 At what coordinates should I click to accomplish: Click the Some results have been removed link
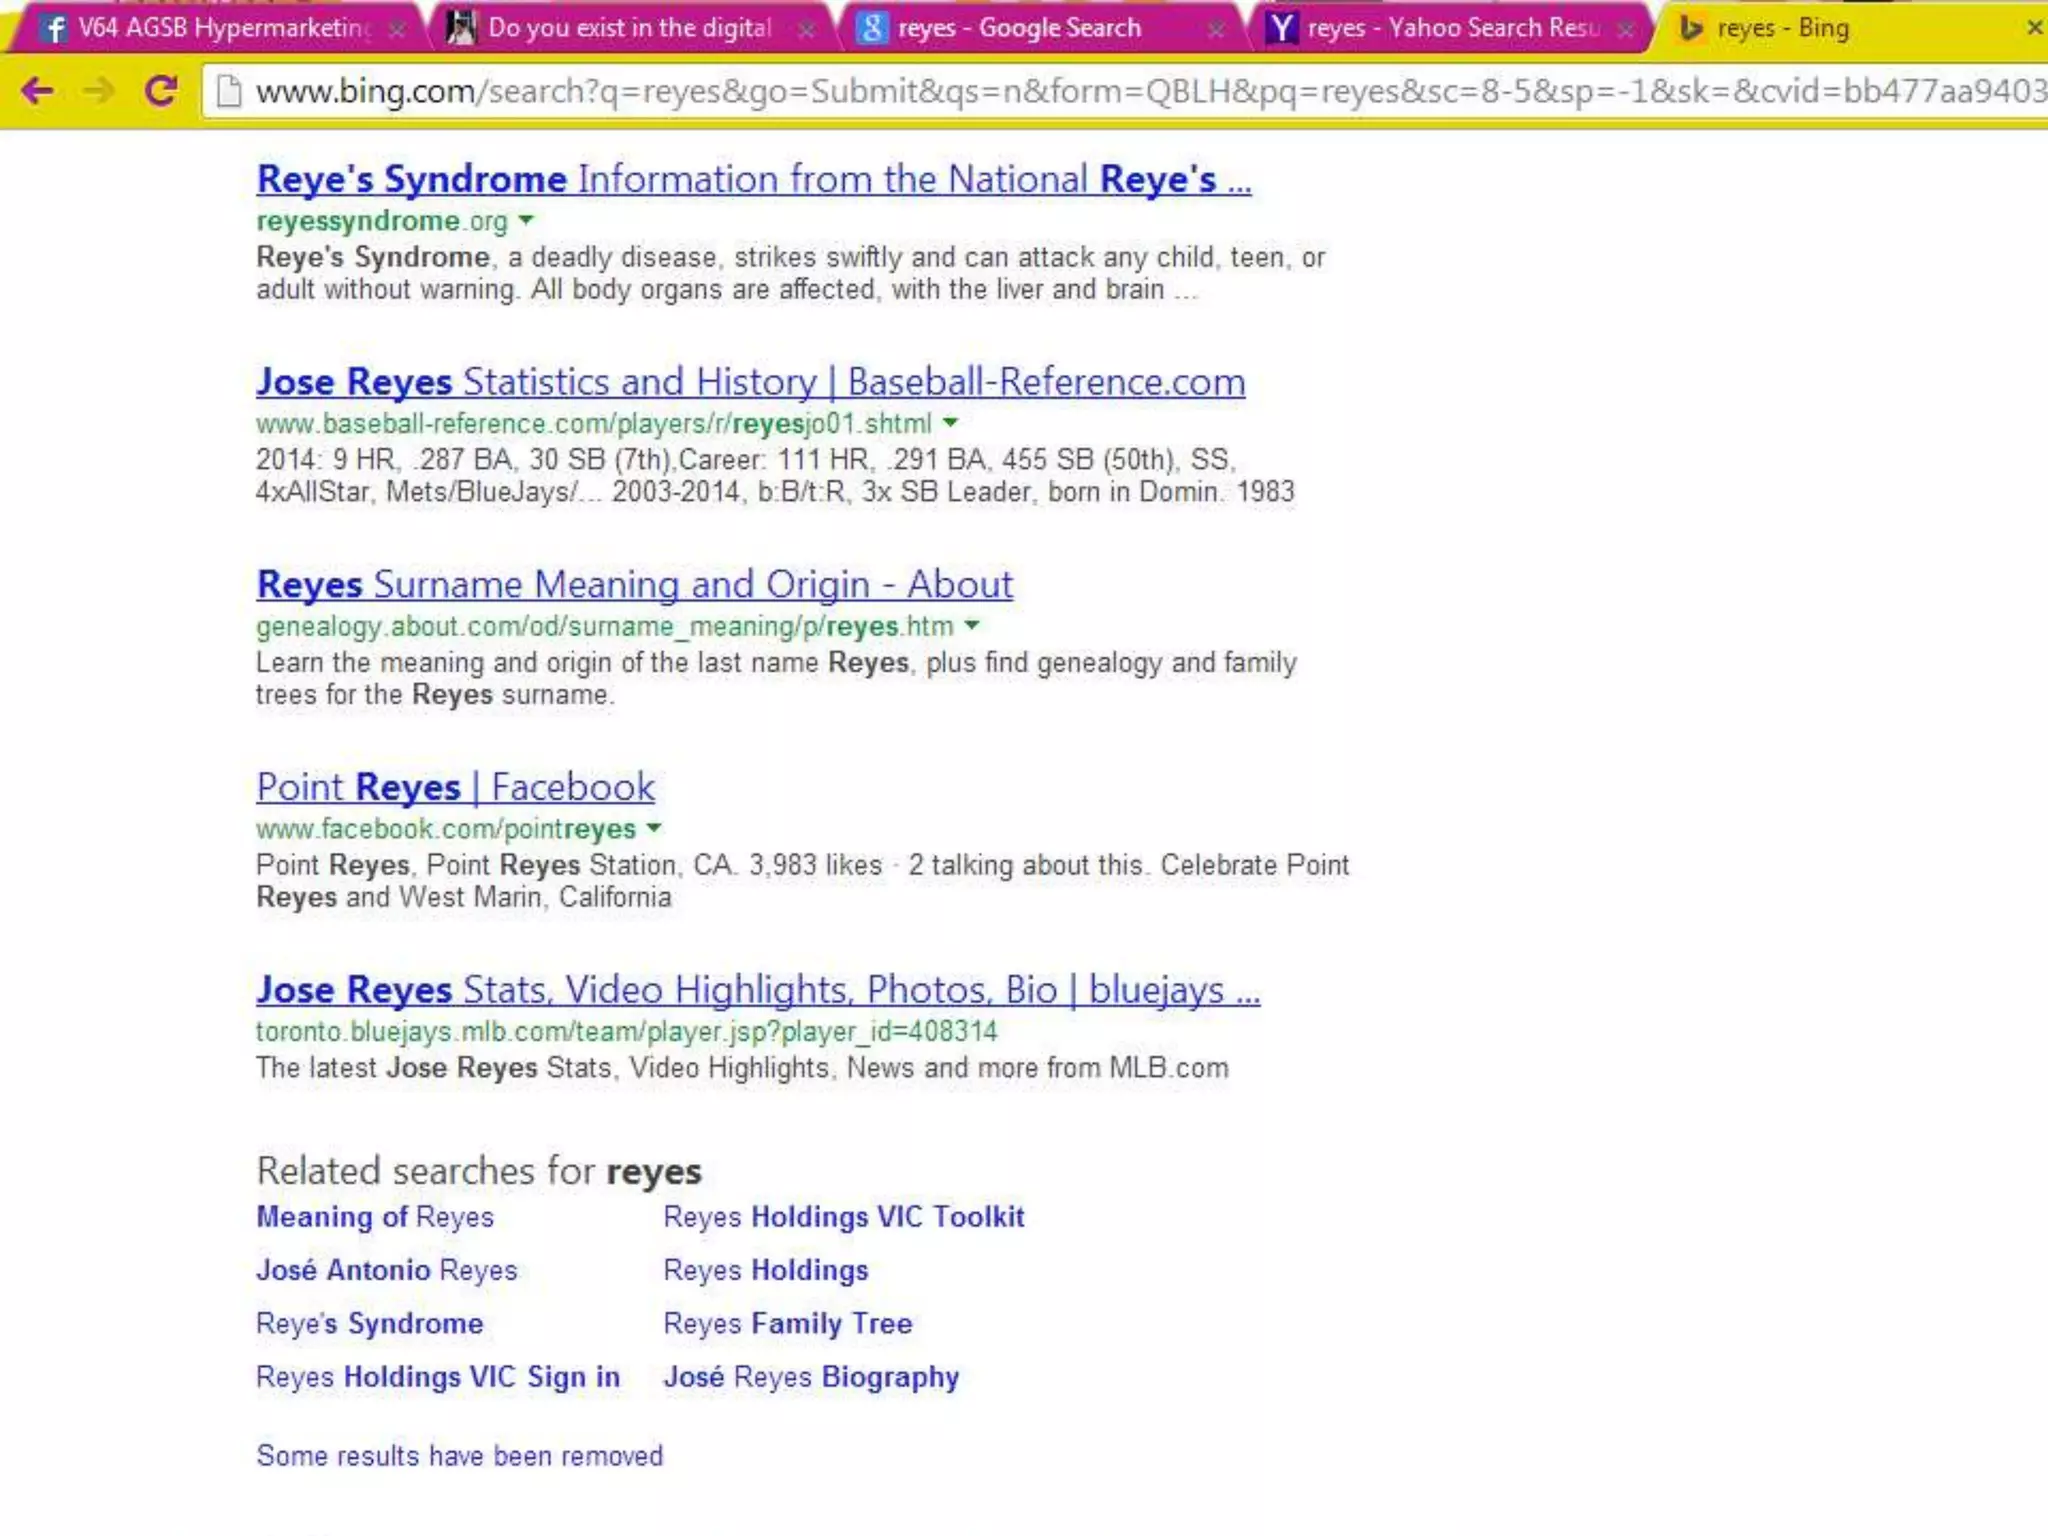coord(459,1455)
